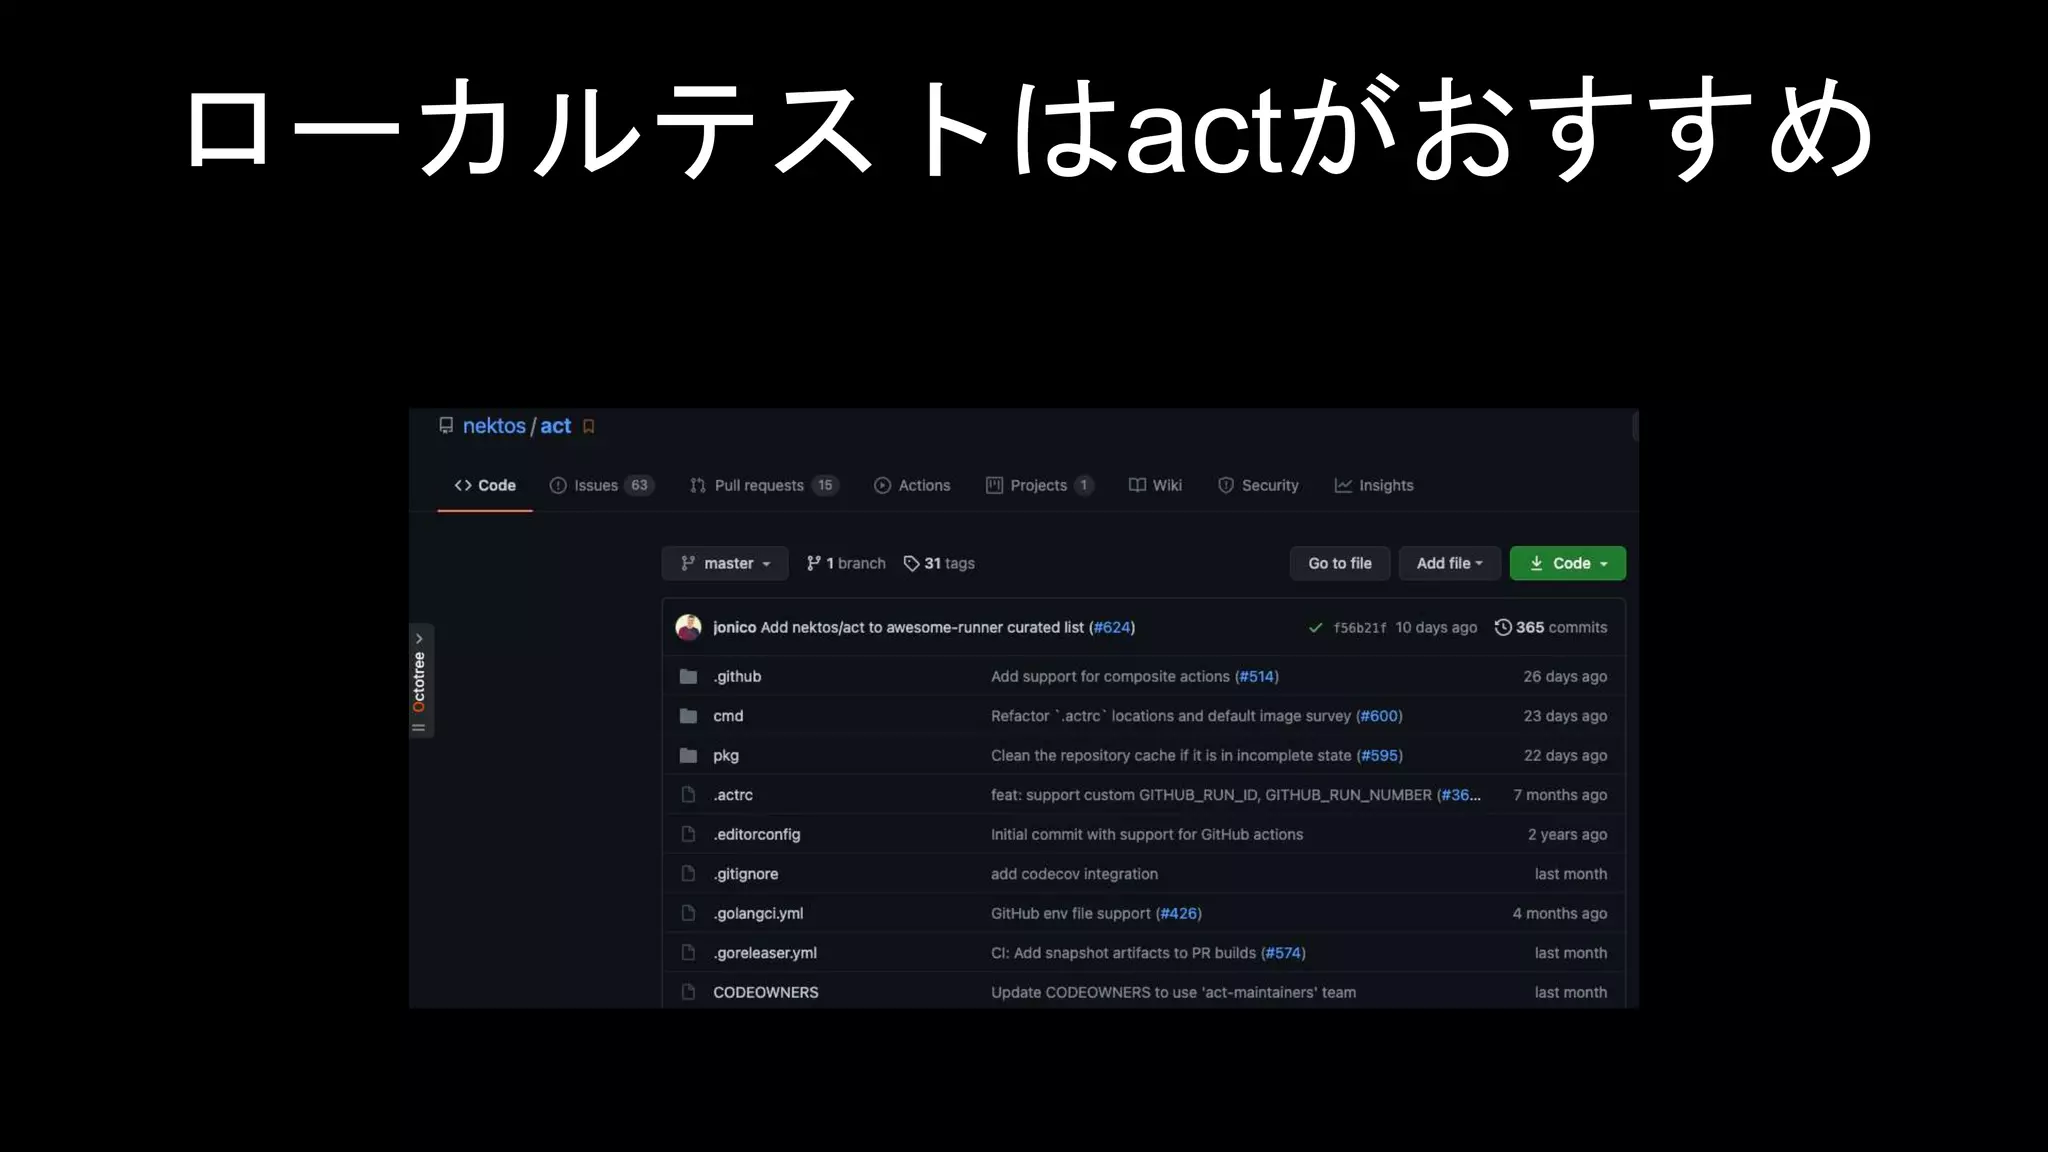The width and height of the screenshot is (2048, 1152).
Task: Switch to the Code tab
Action: (485, 485)
